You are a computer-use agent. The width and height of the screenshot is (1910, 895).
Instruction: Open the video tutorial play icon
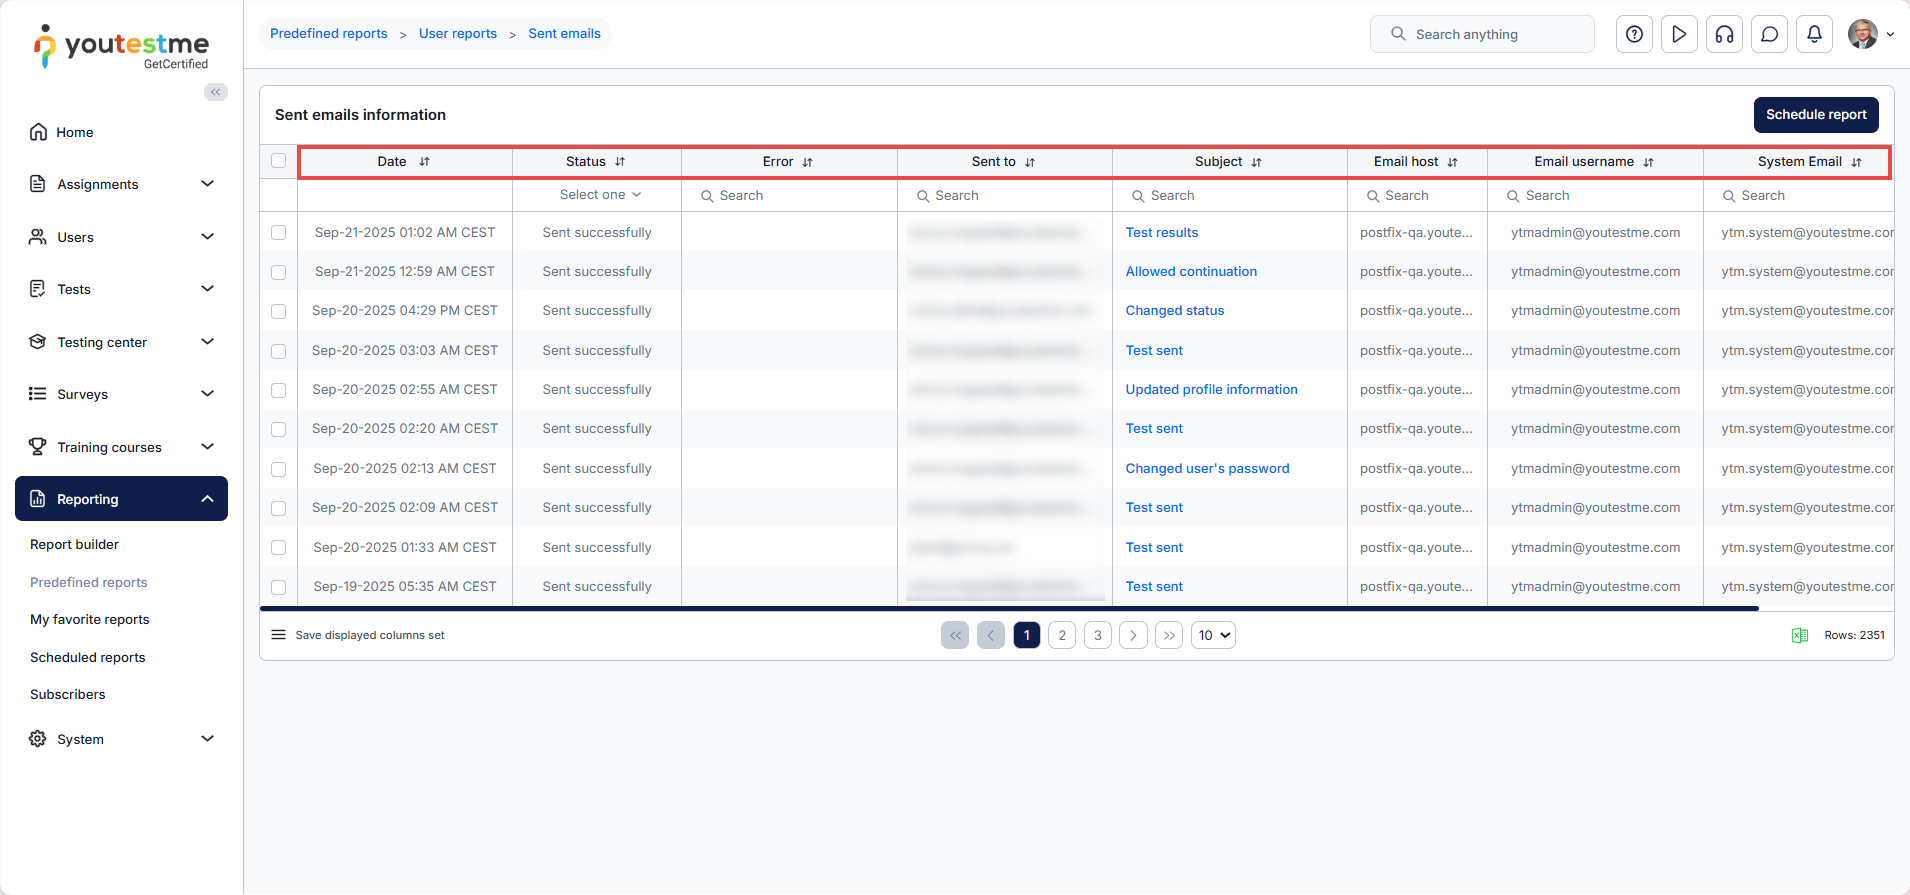pyautogui.click(x=1679, y=34)
